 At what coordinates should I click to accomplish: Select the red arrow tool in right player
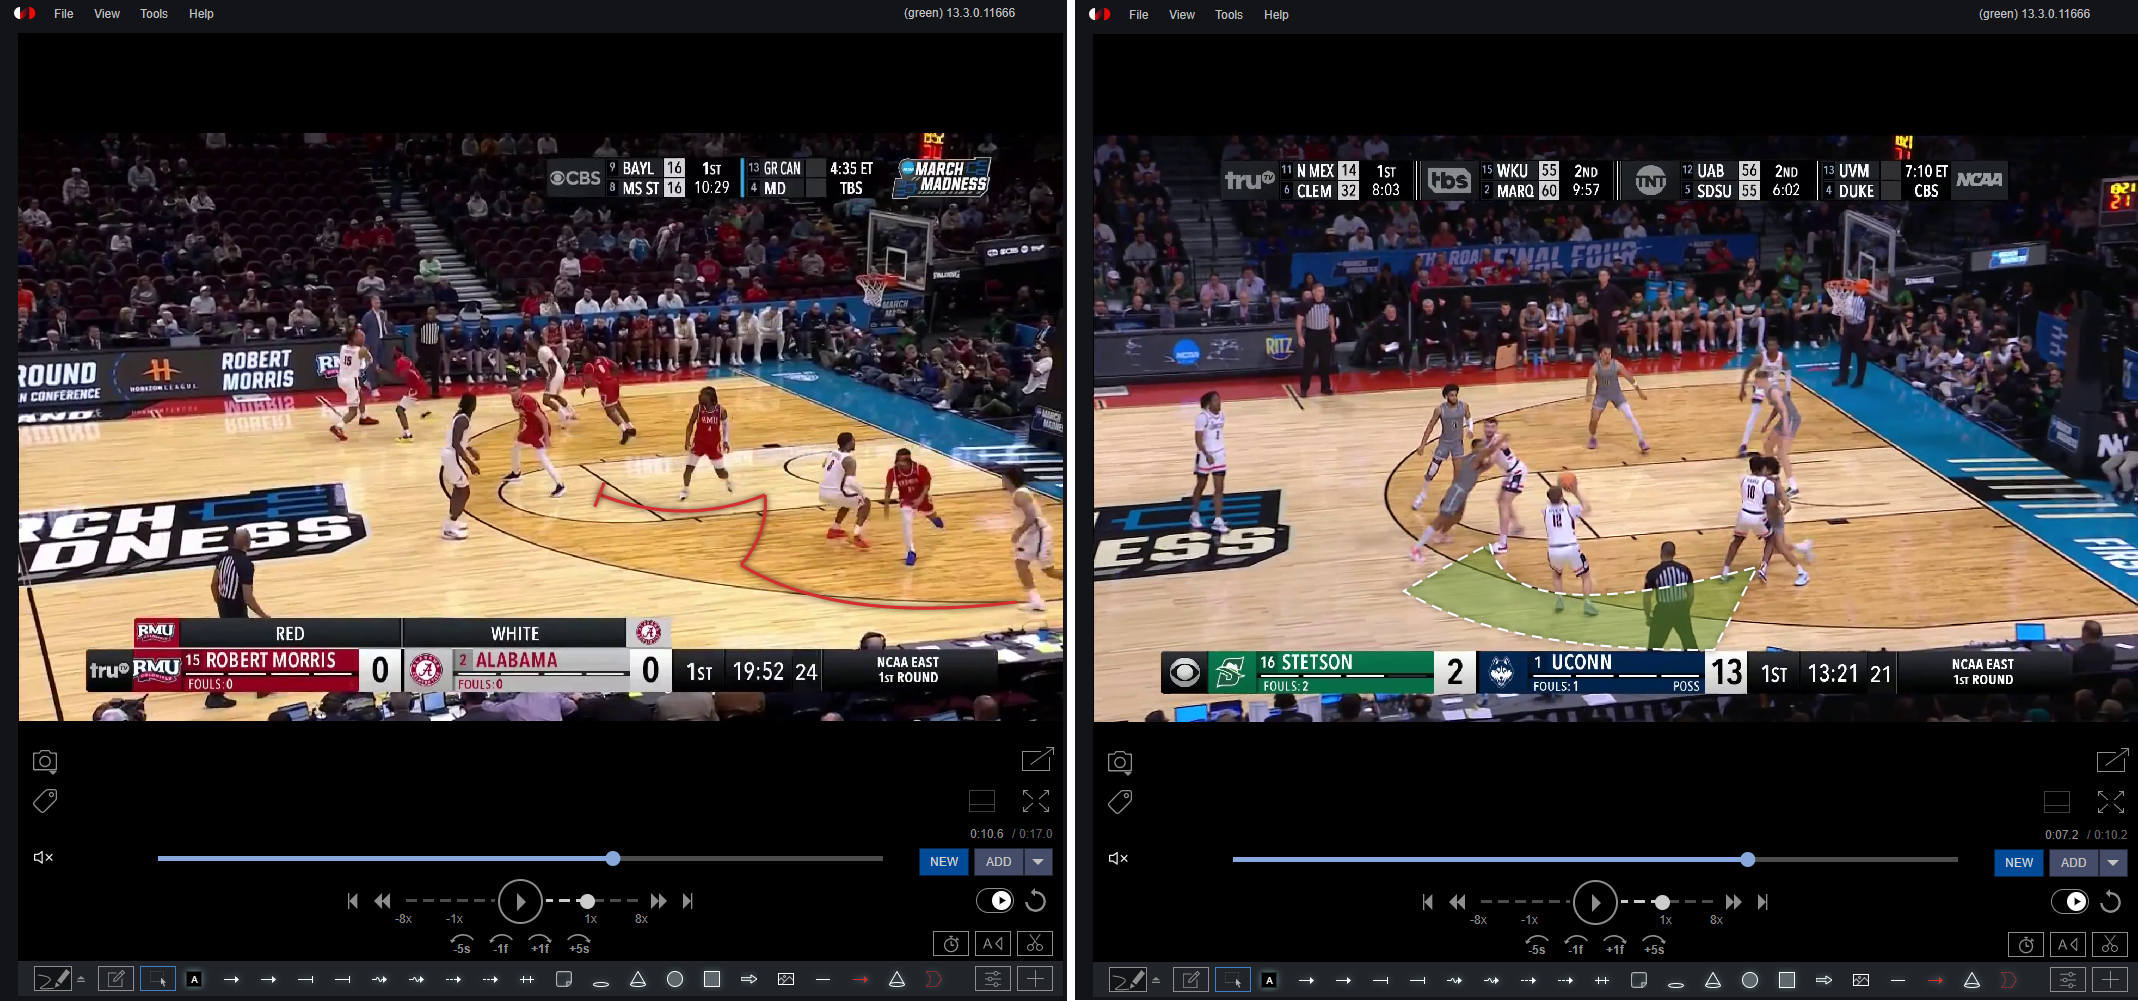[1935, 980]
